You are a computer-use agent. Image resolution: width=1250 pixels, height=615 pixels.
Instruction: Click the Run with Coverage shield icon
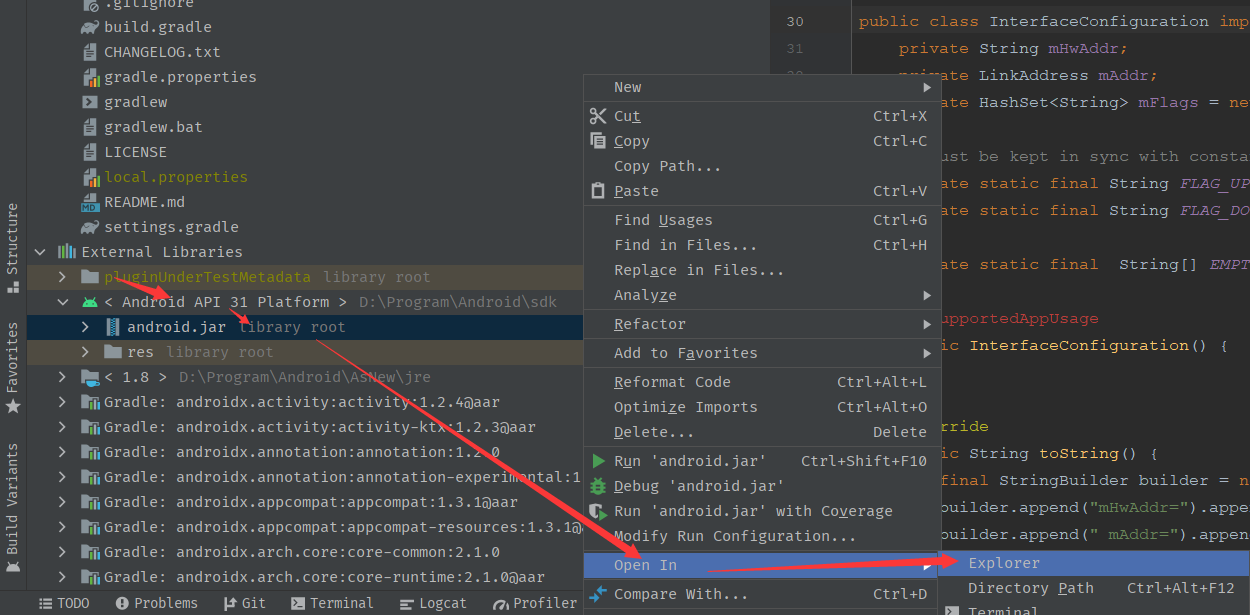(x=598, y=511)
